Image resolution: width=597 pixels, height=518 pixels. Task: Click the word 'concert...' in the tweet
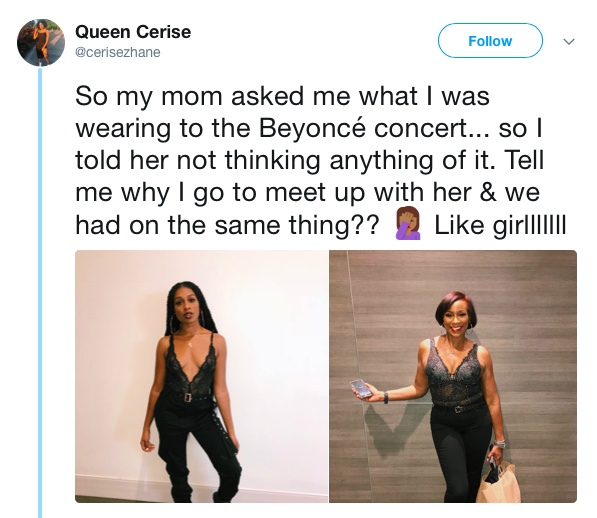pos(433,128)
